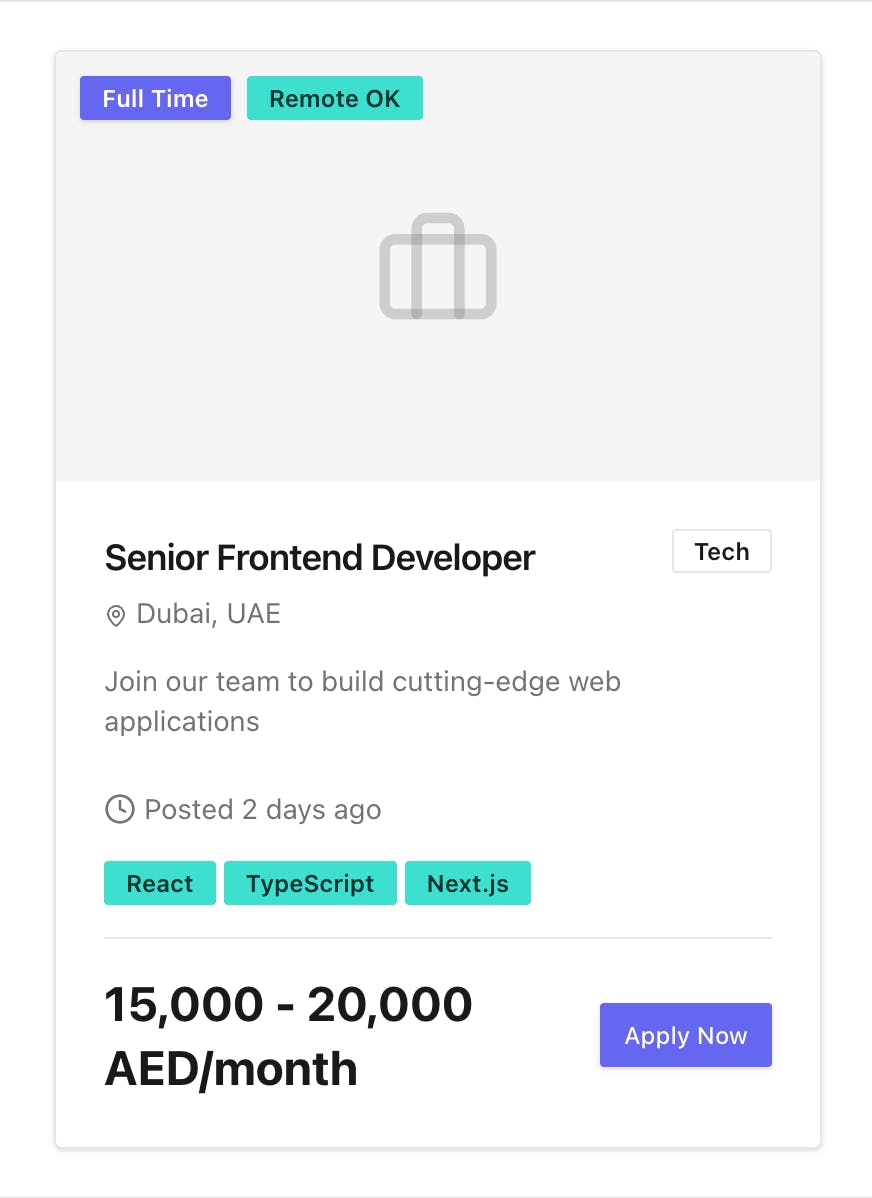Click the word applications in the description
Screen dimensions: 872x1198
(182, 722)
